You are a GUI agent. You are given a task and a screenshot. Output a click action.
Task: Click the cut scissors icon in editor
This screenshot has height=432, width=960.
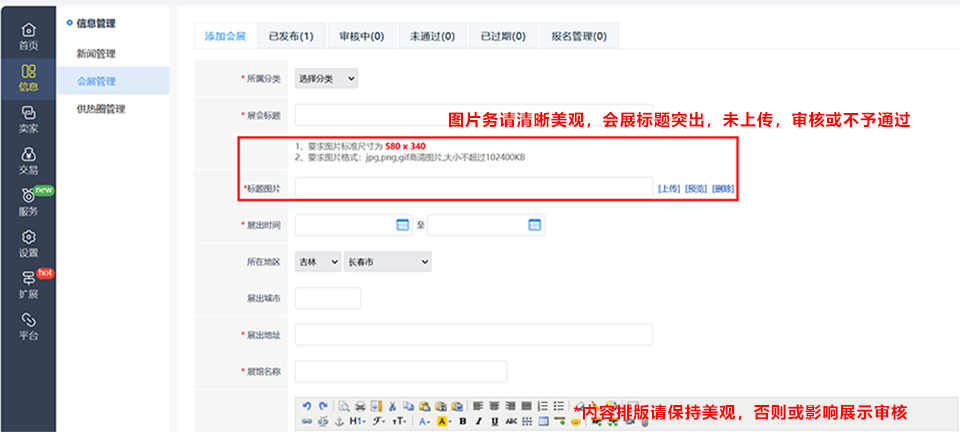pos(393,406)
